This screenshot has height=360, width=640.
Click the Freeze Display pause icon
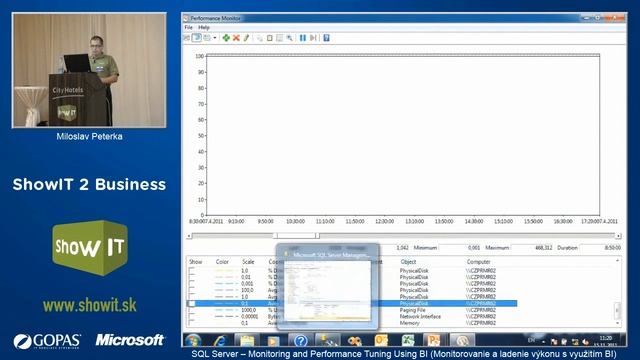pos(303,38)
